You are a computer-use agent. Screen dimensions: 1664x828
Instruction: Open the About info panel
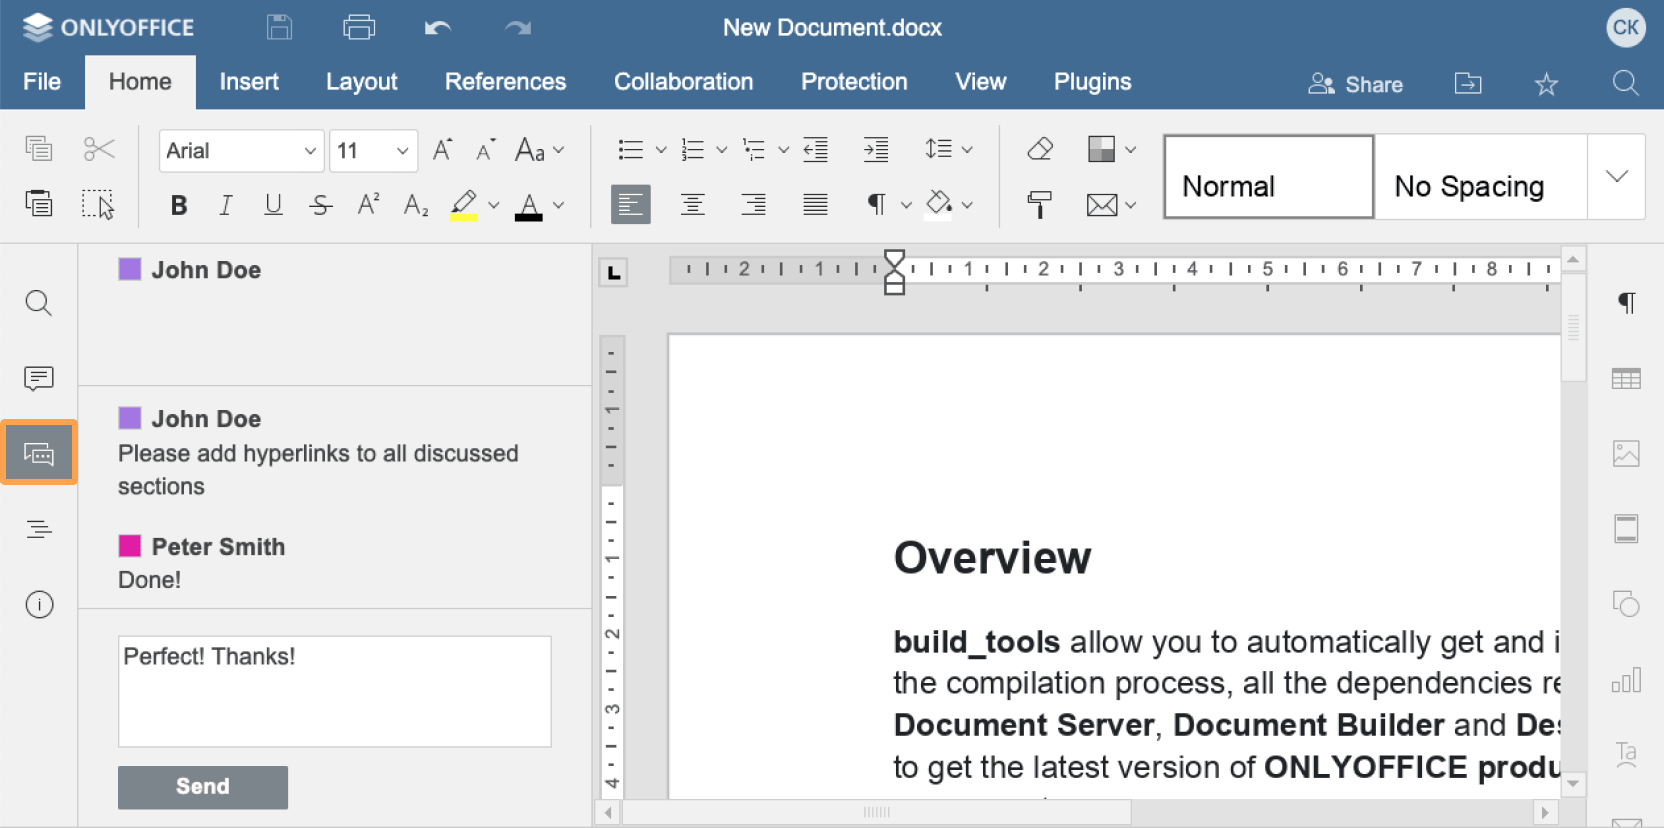(39, 604)
